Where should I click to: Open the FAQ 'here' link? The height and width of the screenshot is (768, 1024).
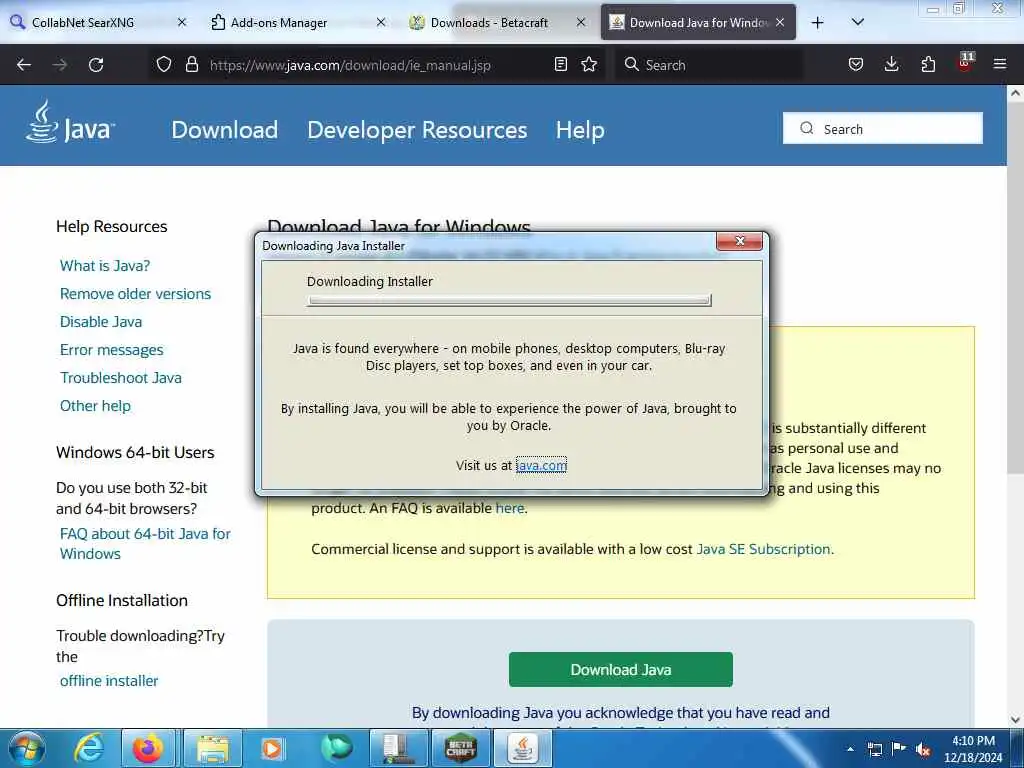tap(509, 508)
